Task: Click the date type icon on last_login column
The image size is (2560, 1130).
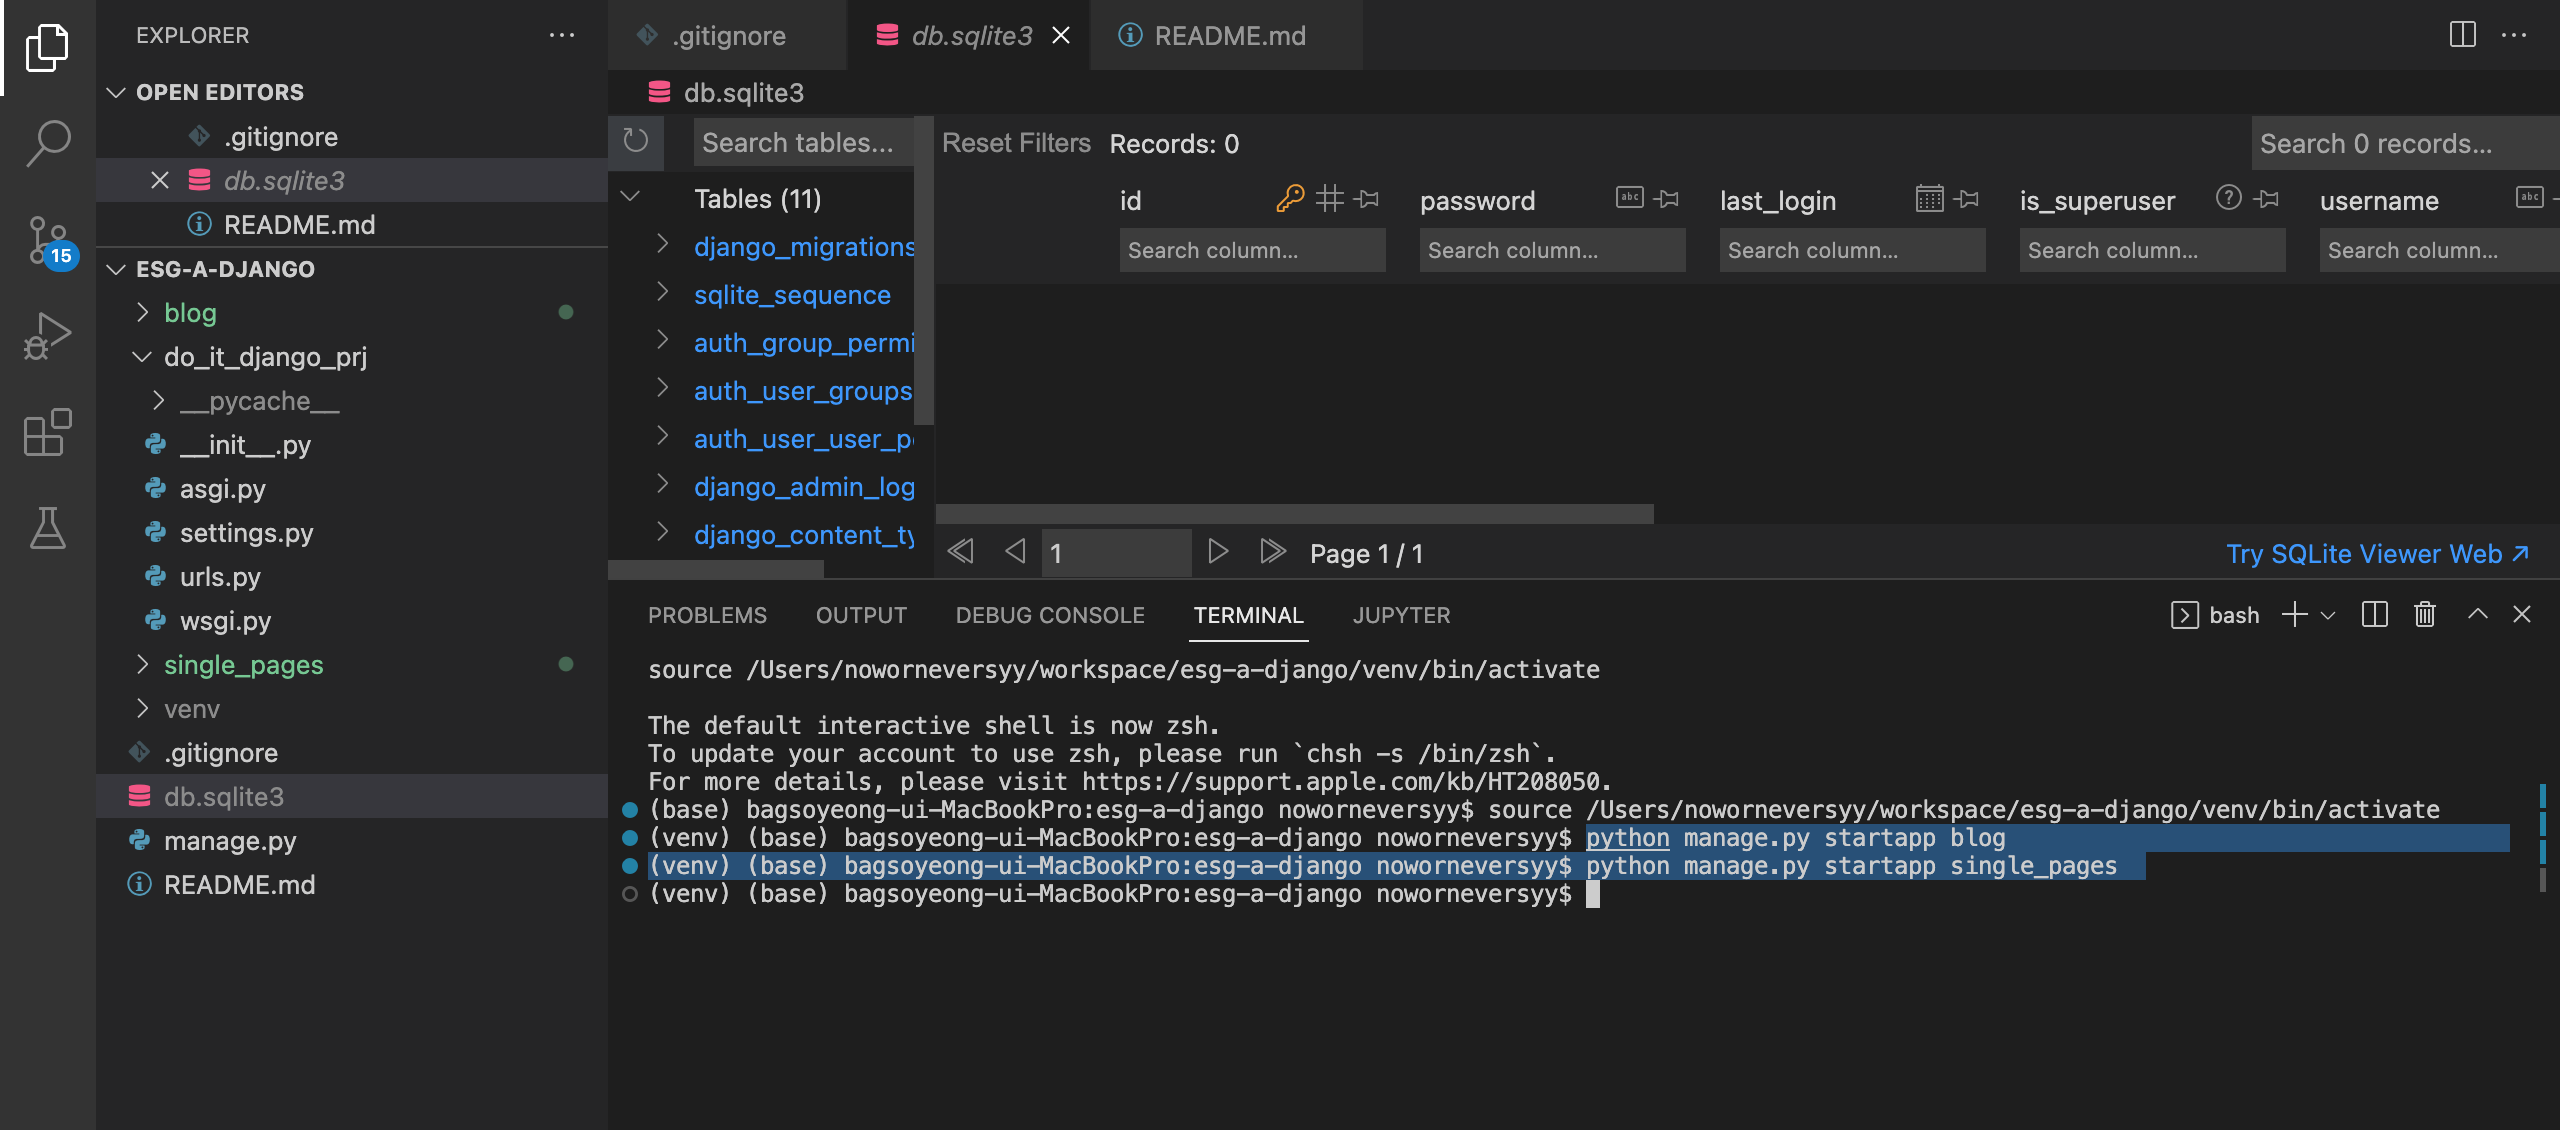Action: tap(1930, 198)
